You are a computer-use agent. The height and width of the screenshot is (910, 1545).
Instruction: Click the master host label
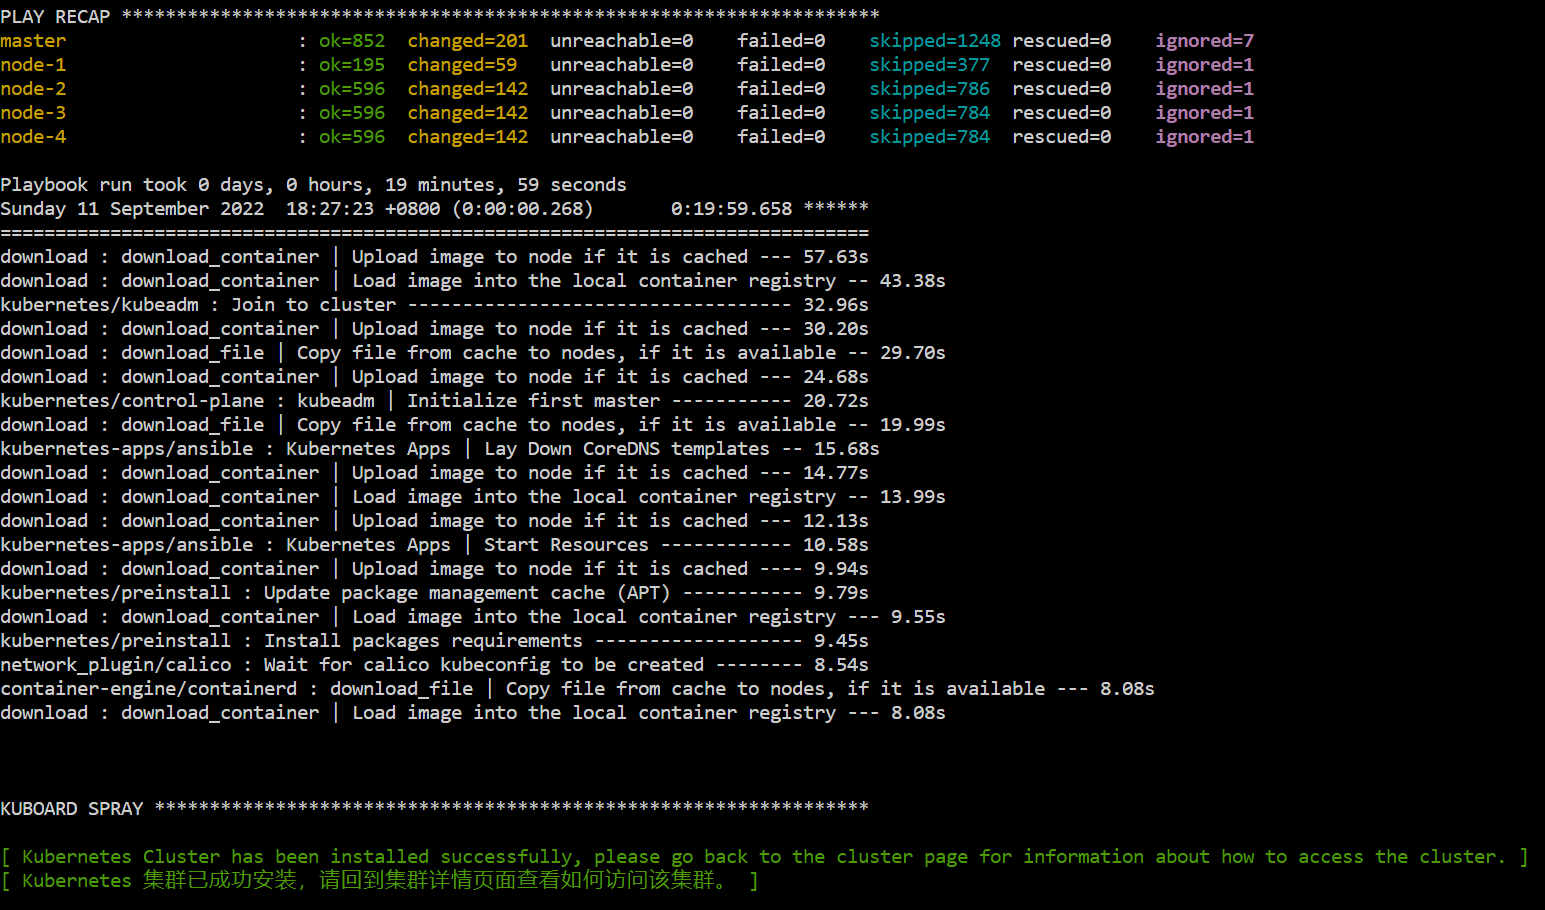pyautogui.click(x=33, y=40)
